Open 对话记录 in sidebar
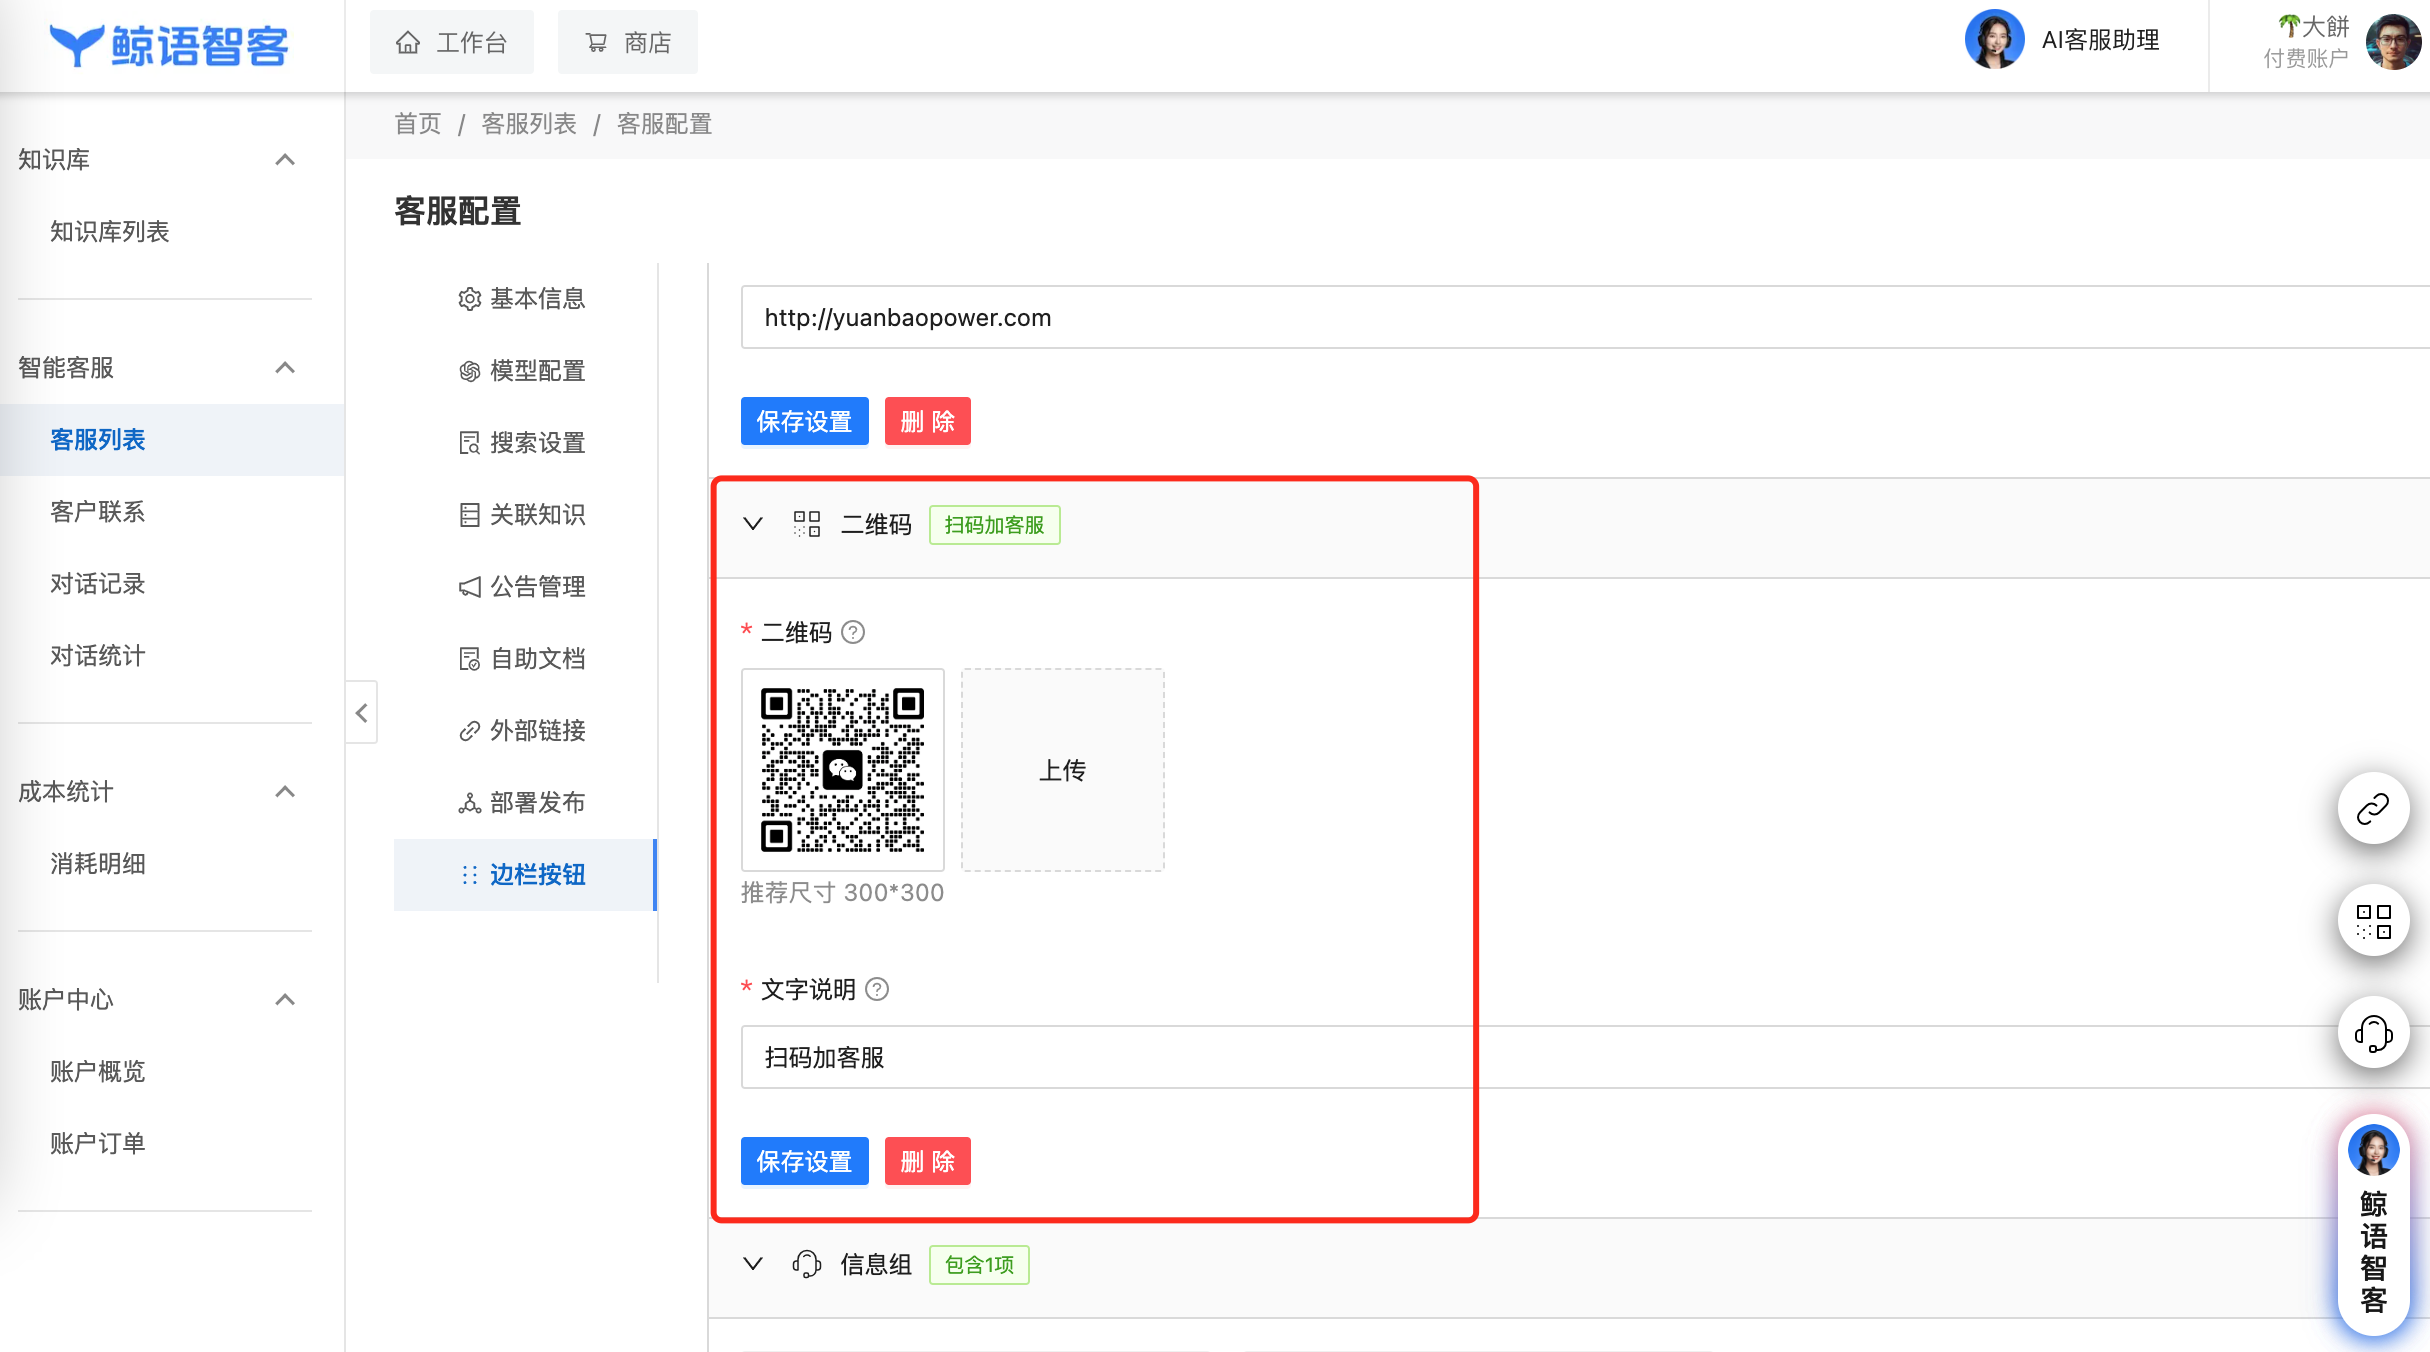 pyautogui.click(x=98, y=584)
